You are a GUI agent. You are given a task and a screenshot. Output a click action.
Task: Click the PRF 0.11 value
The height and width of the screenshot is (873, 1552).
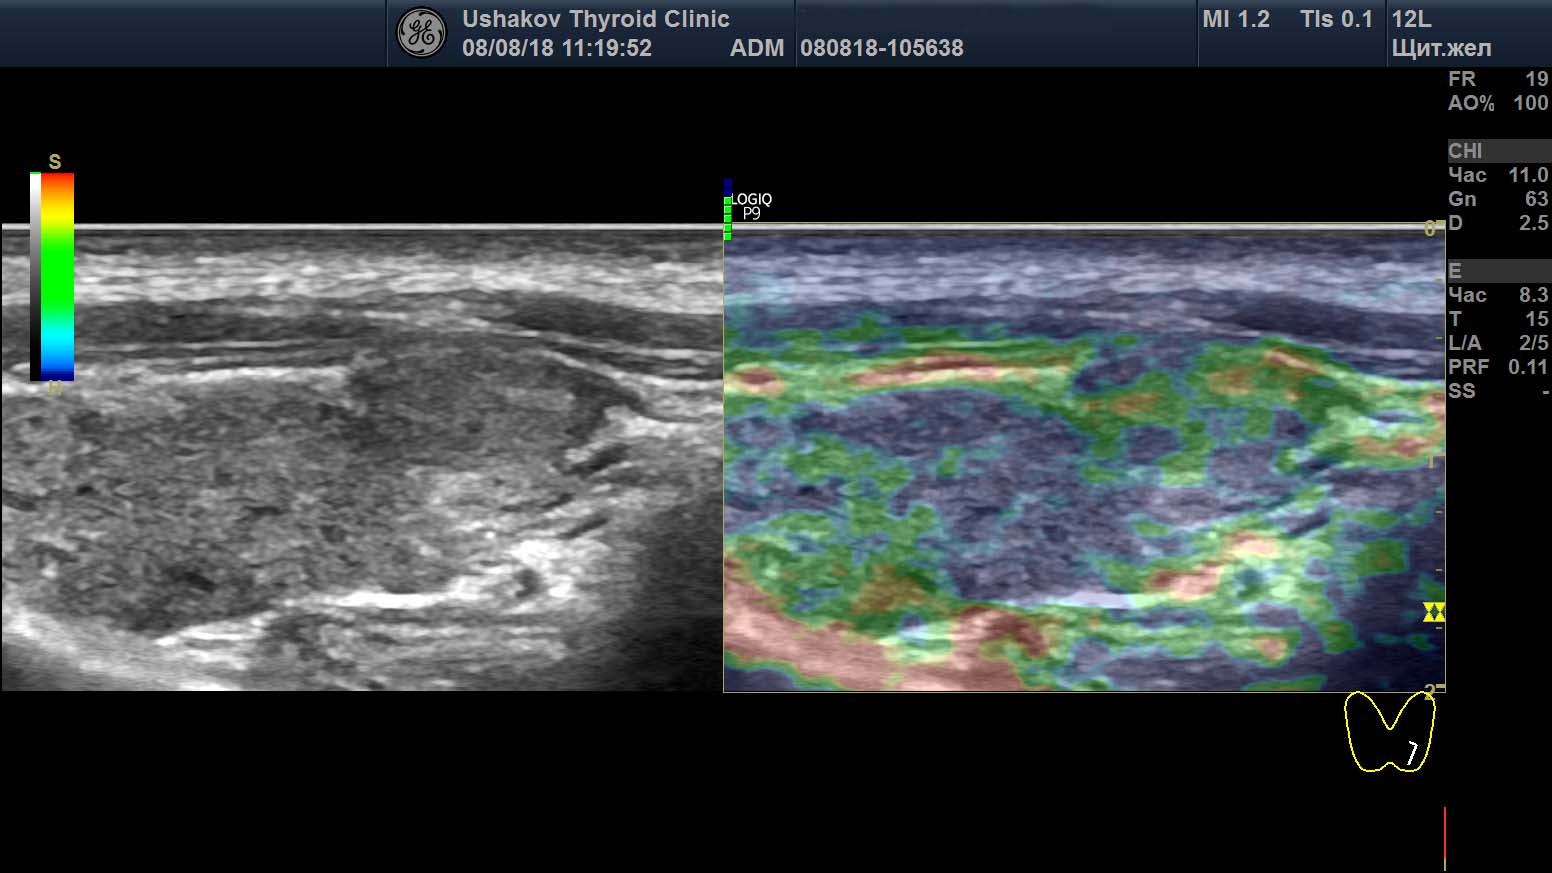coord(1498,367)
